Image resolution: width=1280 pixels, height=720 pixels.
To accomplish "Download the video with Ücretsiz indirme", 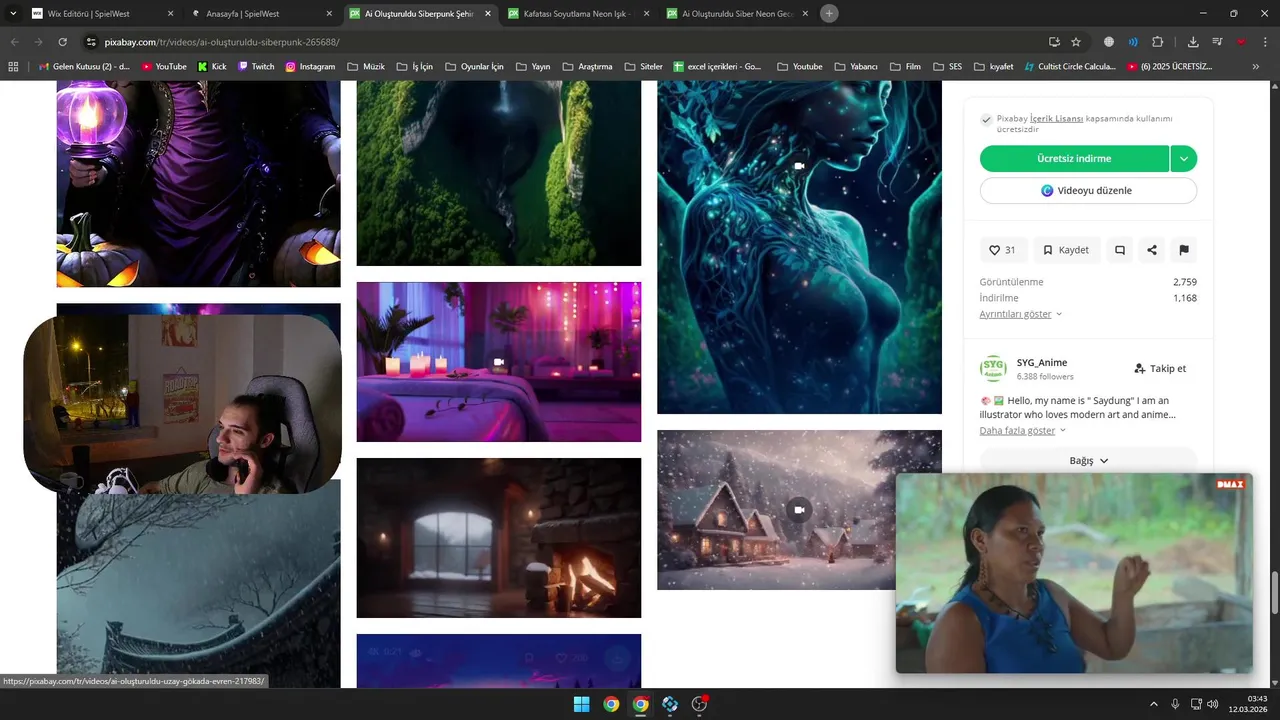I will 1074,158.
